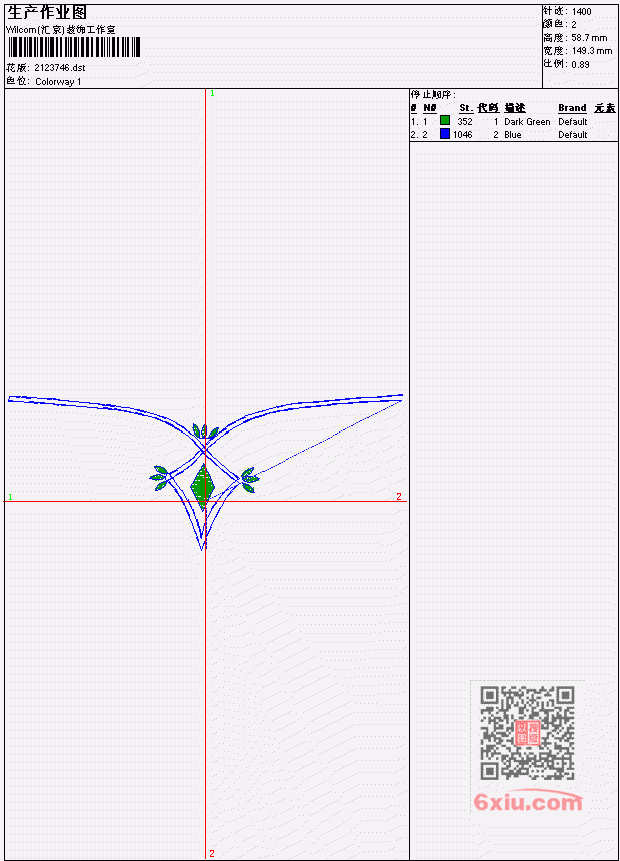Click the stitch count value '1400'
This screenshot has width=620, height=861.
[x=582, y=12]
